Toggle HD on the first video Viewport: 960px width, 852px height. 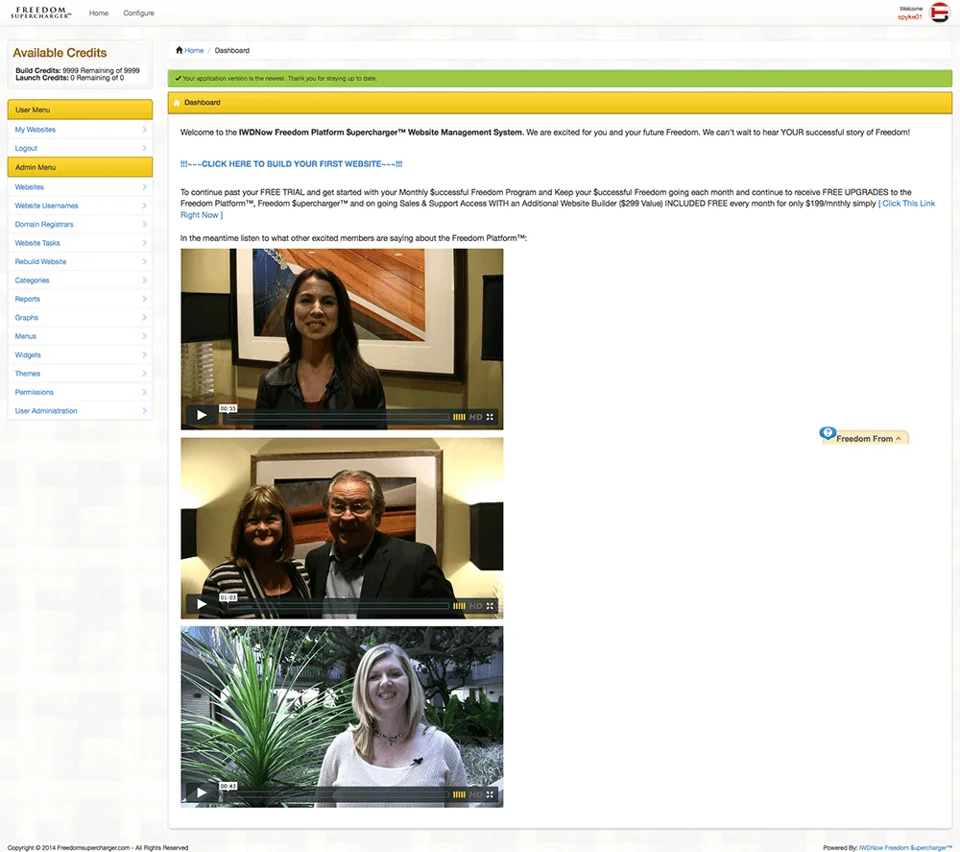pos(476,417)
